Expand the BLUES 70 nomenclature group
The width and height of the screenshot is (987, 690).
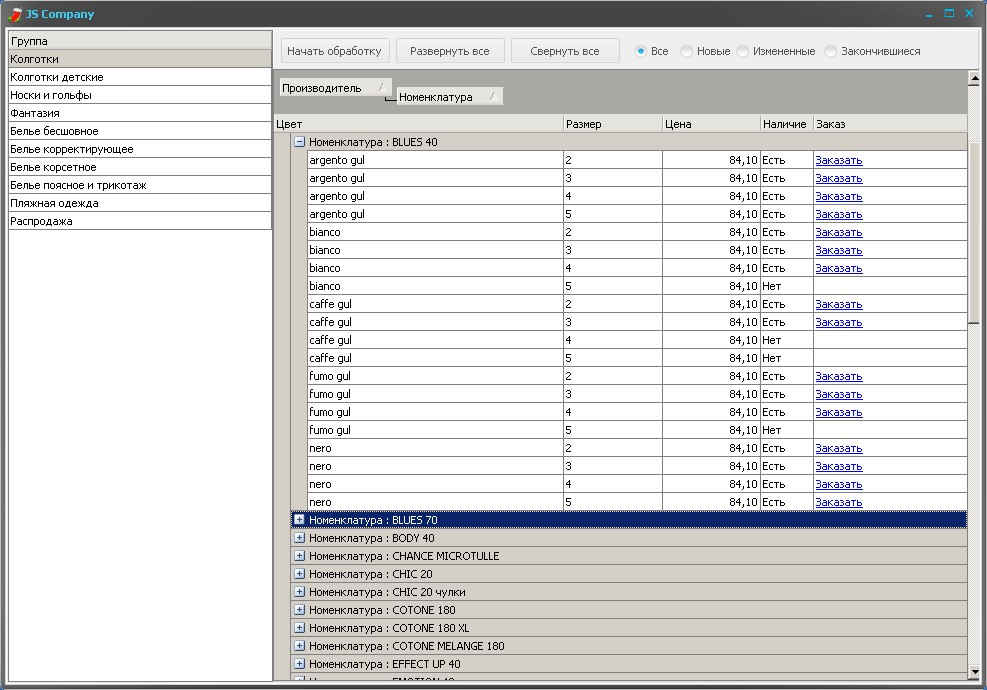tap(299, 520)
